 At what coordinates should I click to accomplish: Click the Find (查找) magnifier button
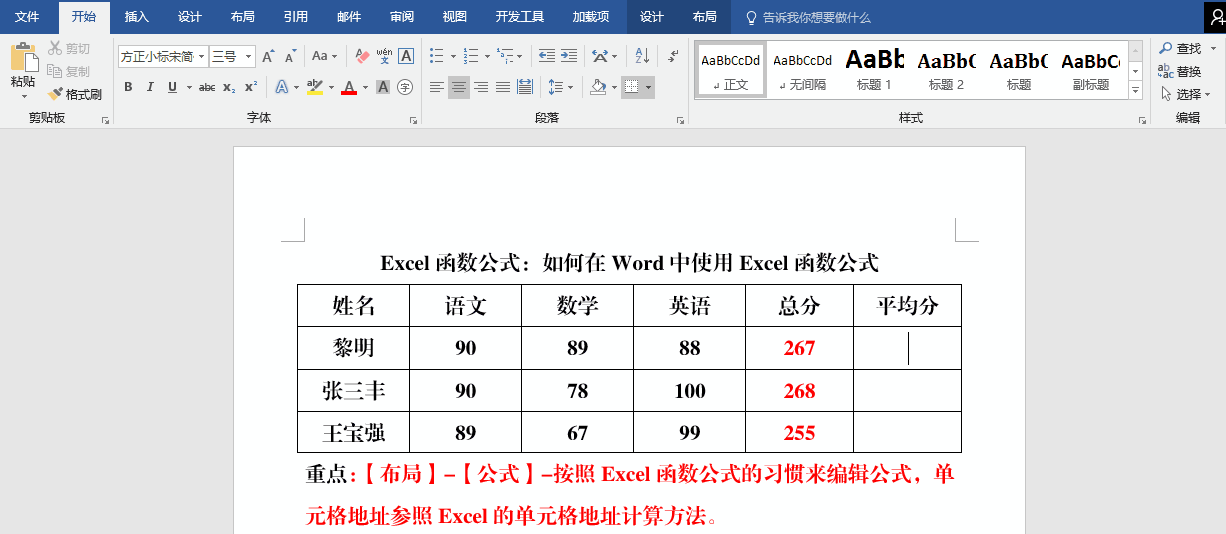(x=1181, y=49)
